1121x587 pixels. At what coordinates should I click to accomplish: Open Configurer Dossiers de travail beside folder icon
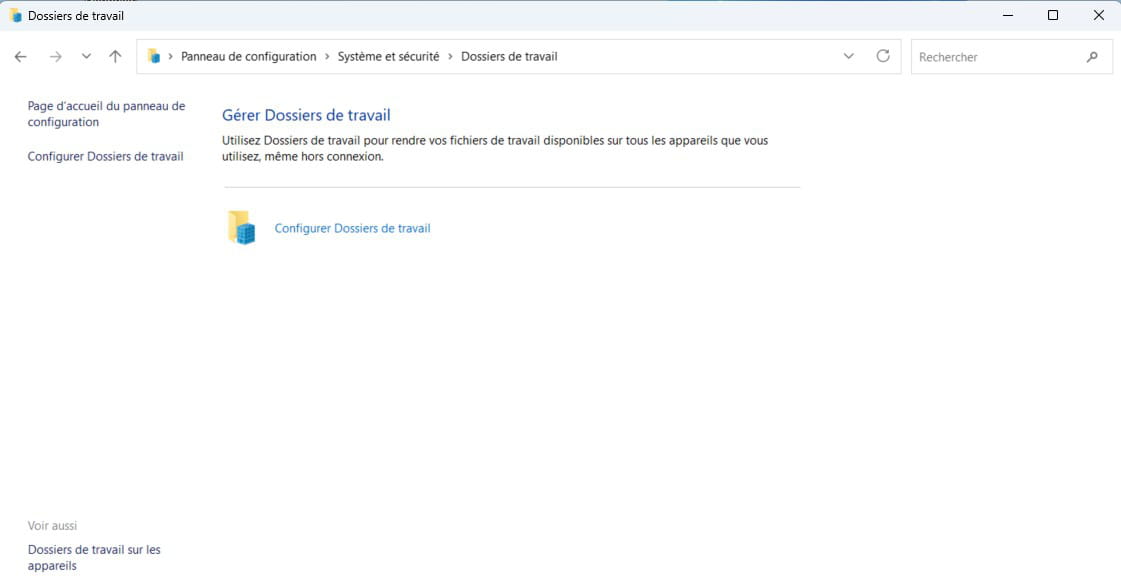pyautogui.click(x=352, y=228)
